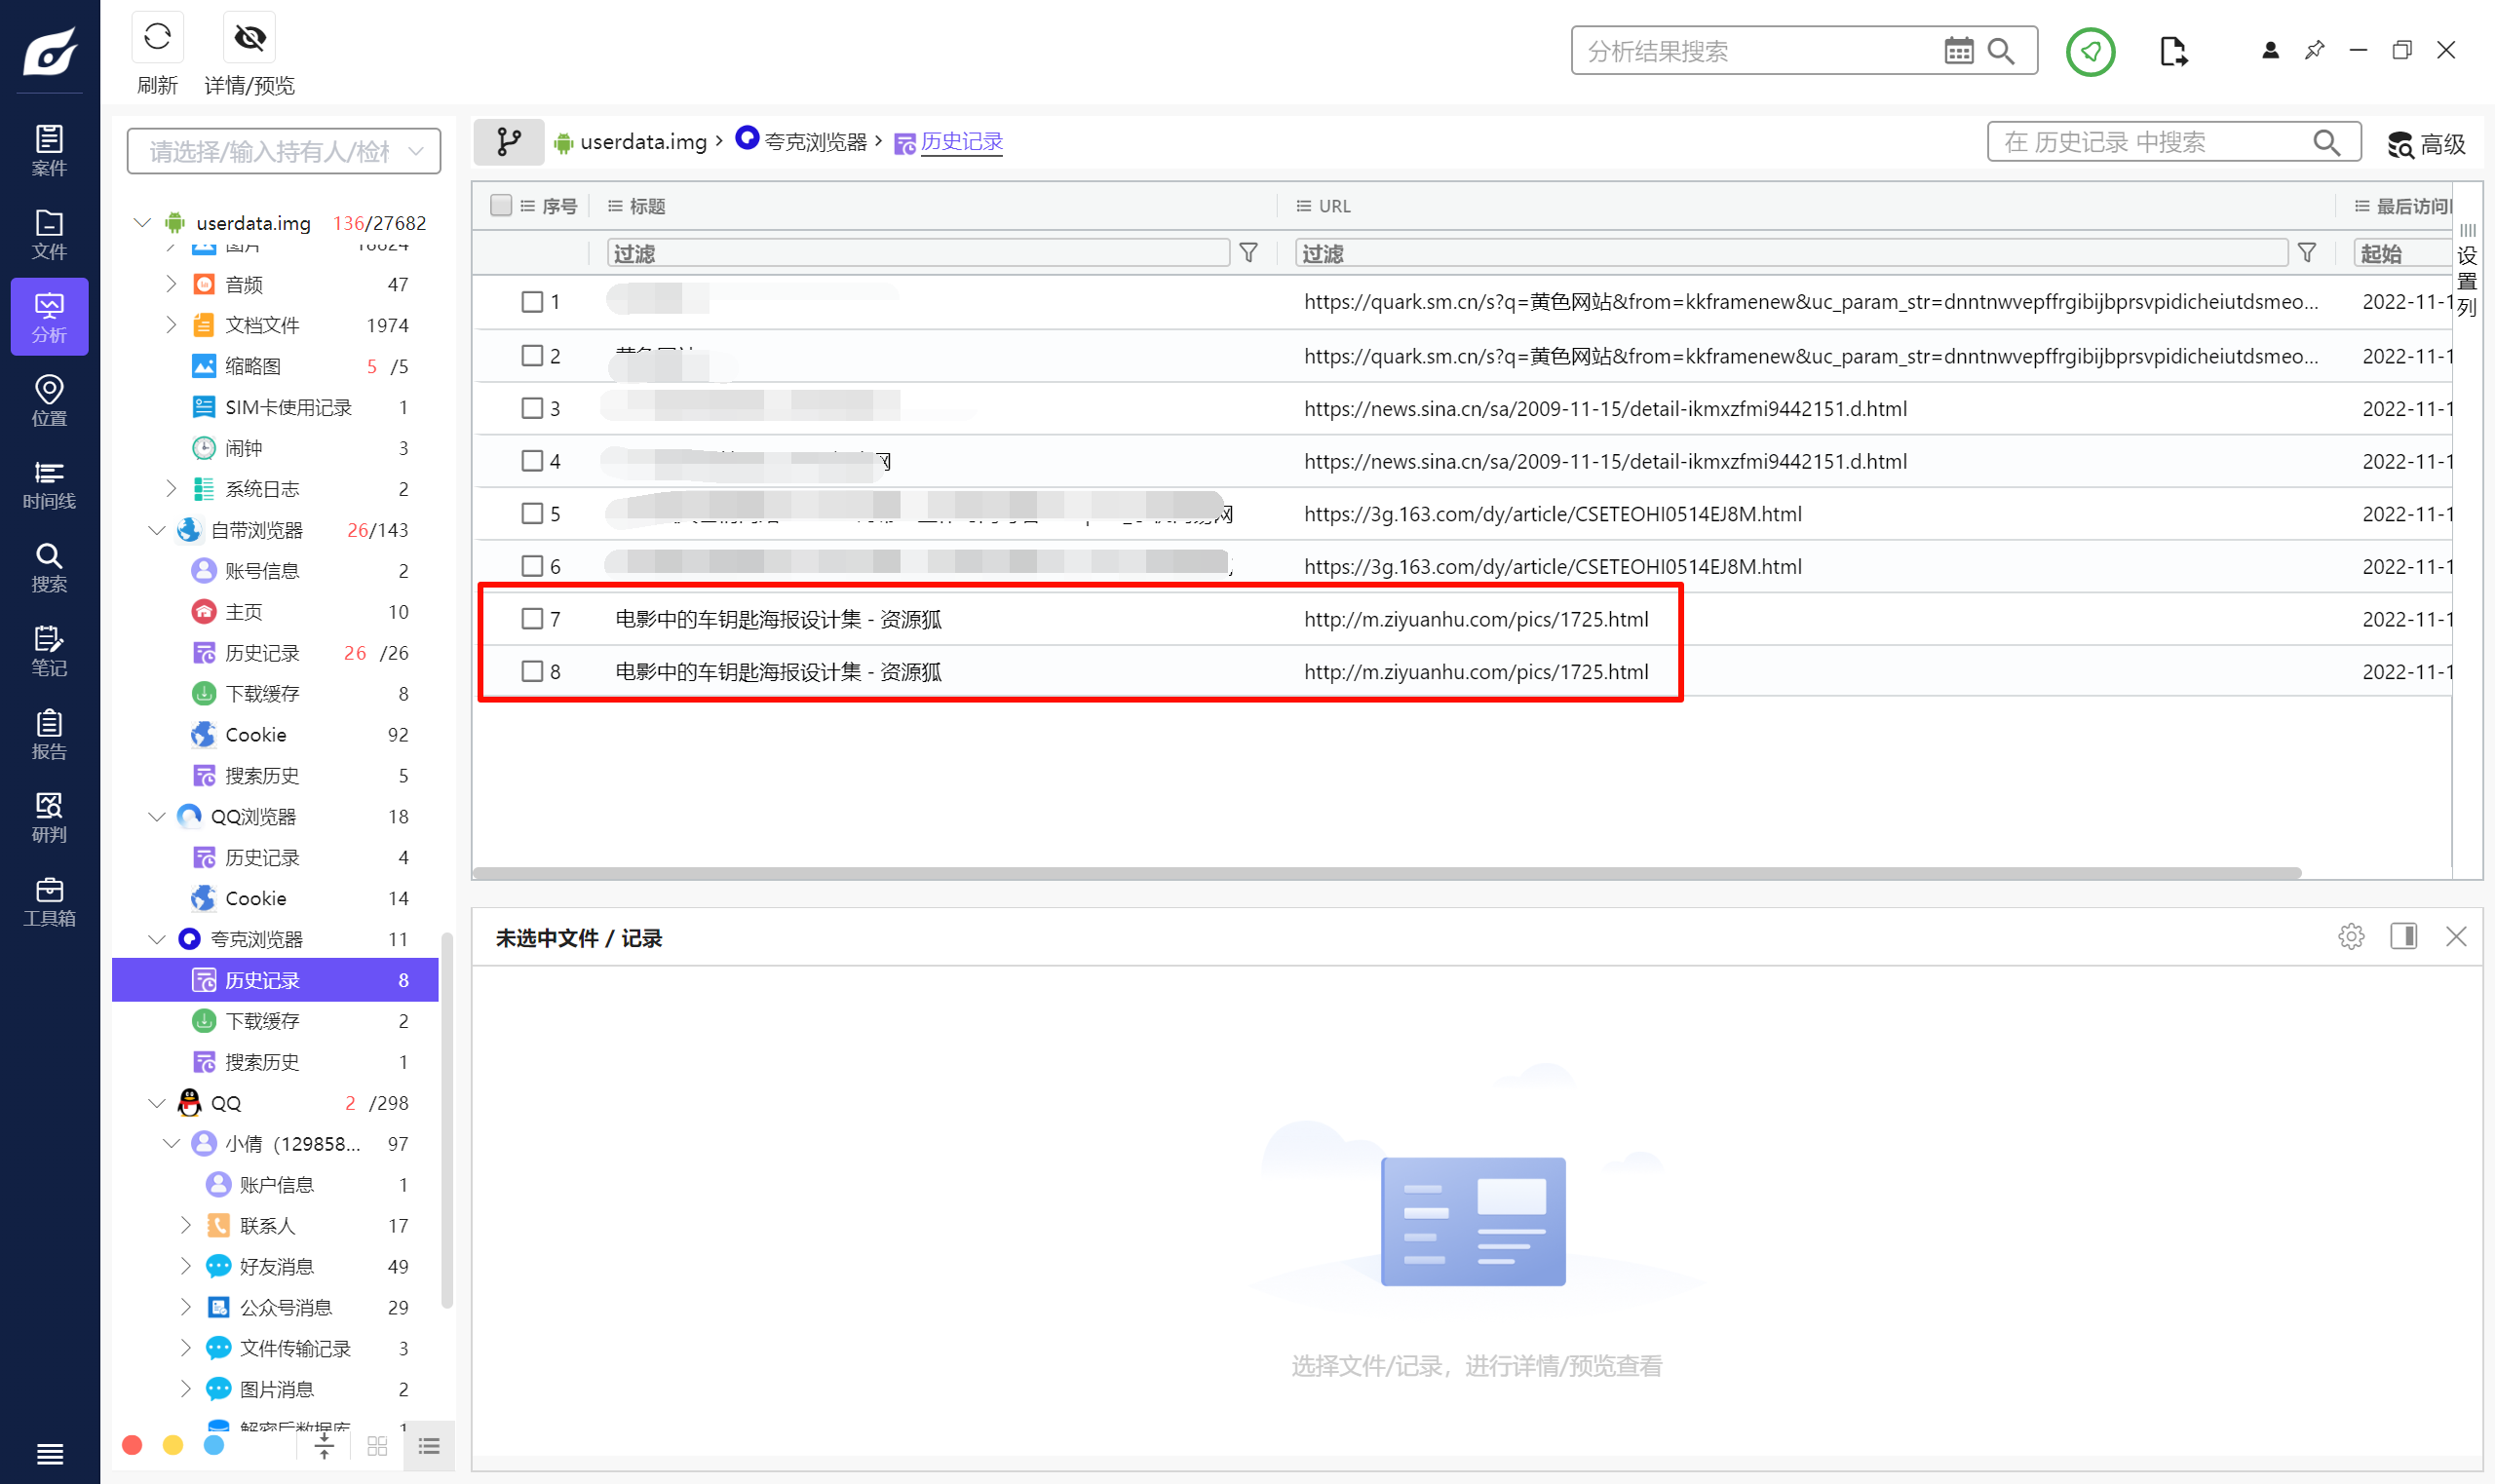Open the 位置 sidebar section

click(x=49, y=400)
